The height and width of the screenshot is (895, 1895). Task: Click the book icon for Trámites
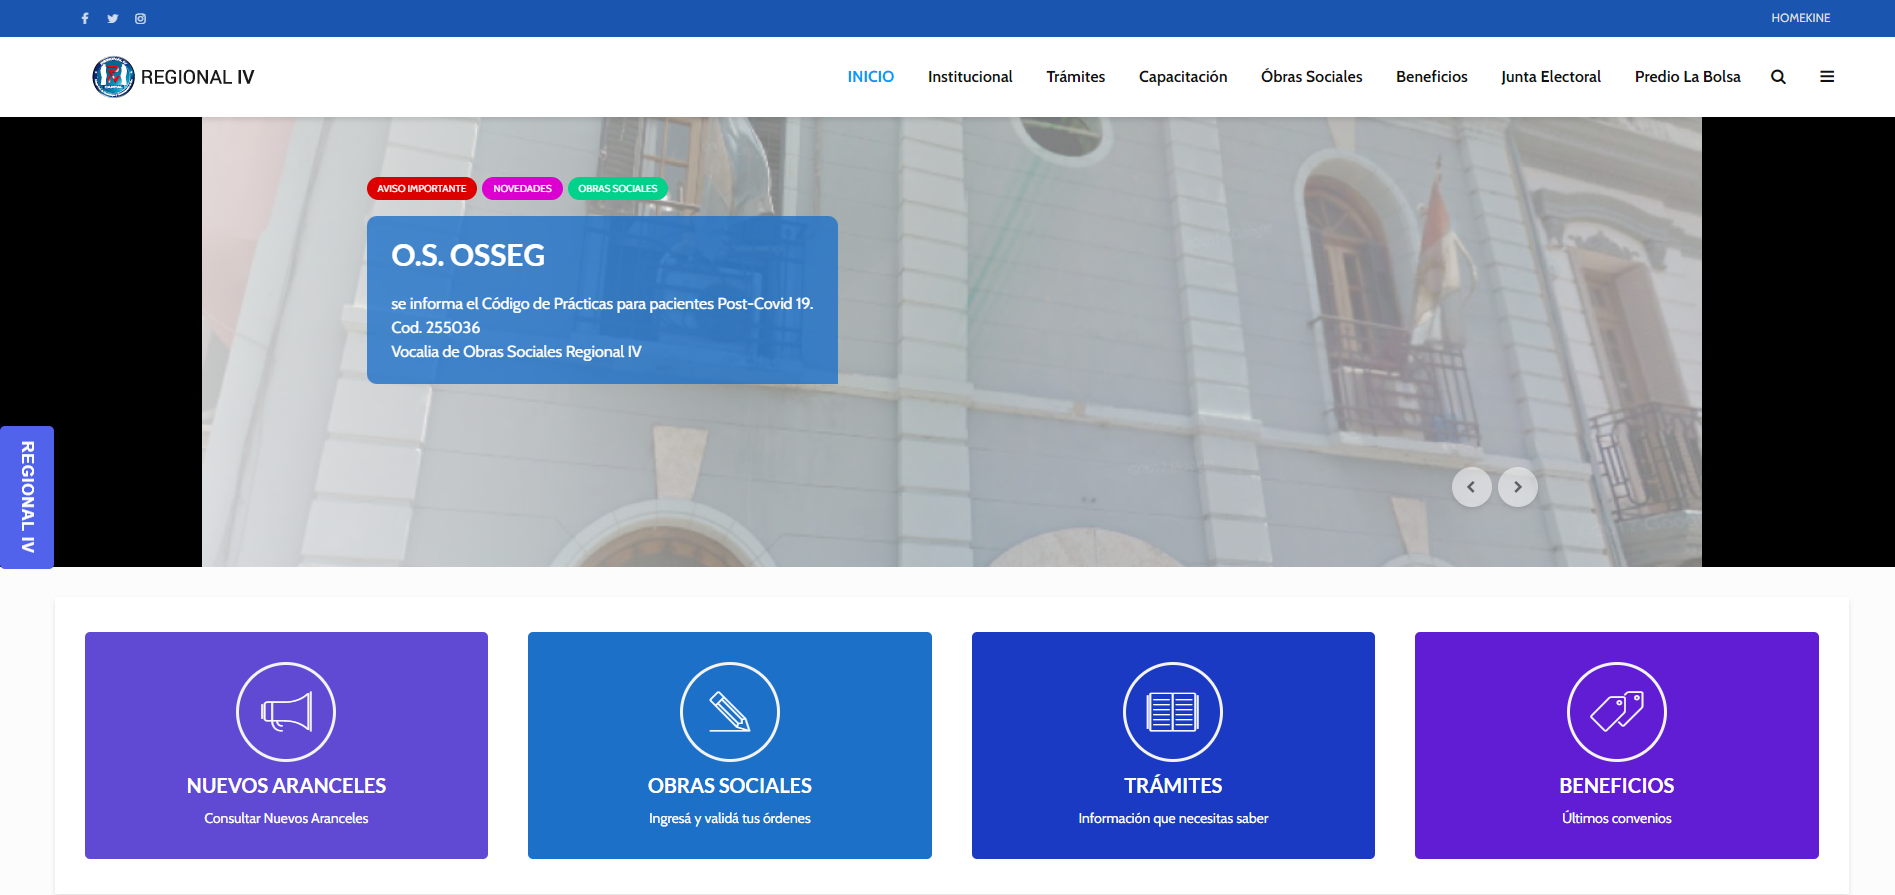(x=1173, y=712)
